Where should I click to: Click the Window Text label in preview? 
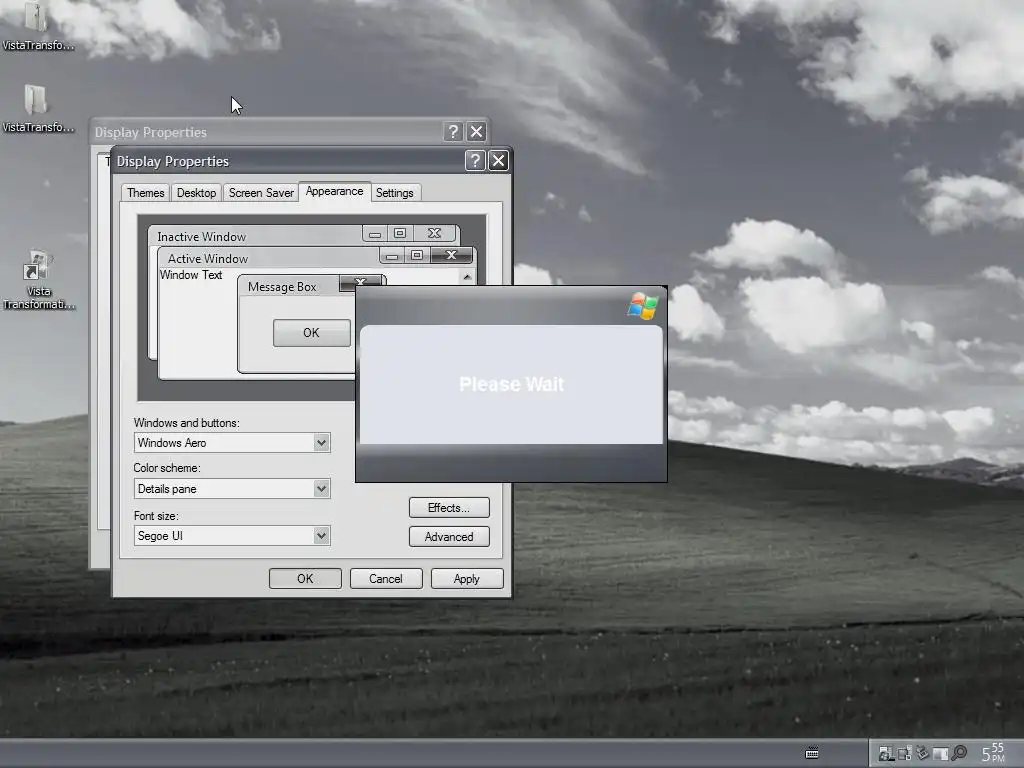coord(191,275)
